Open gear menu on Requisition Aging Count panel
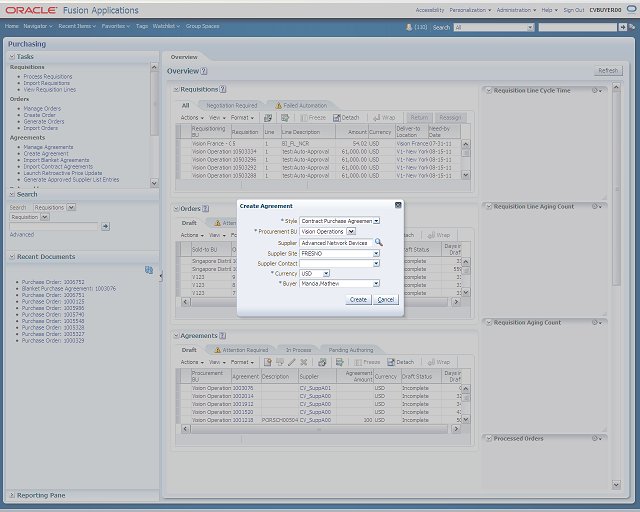Image resolution: width=640 pixels, height=512 pixels. coord(597,323)
